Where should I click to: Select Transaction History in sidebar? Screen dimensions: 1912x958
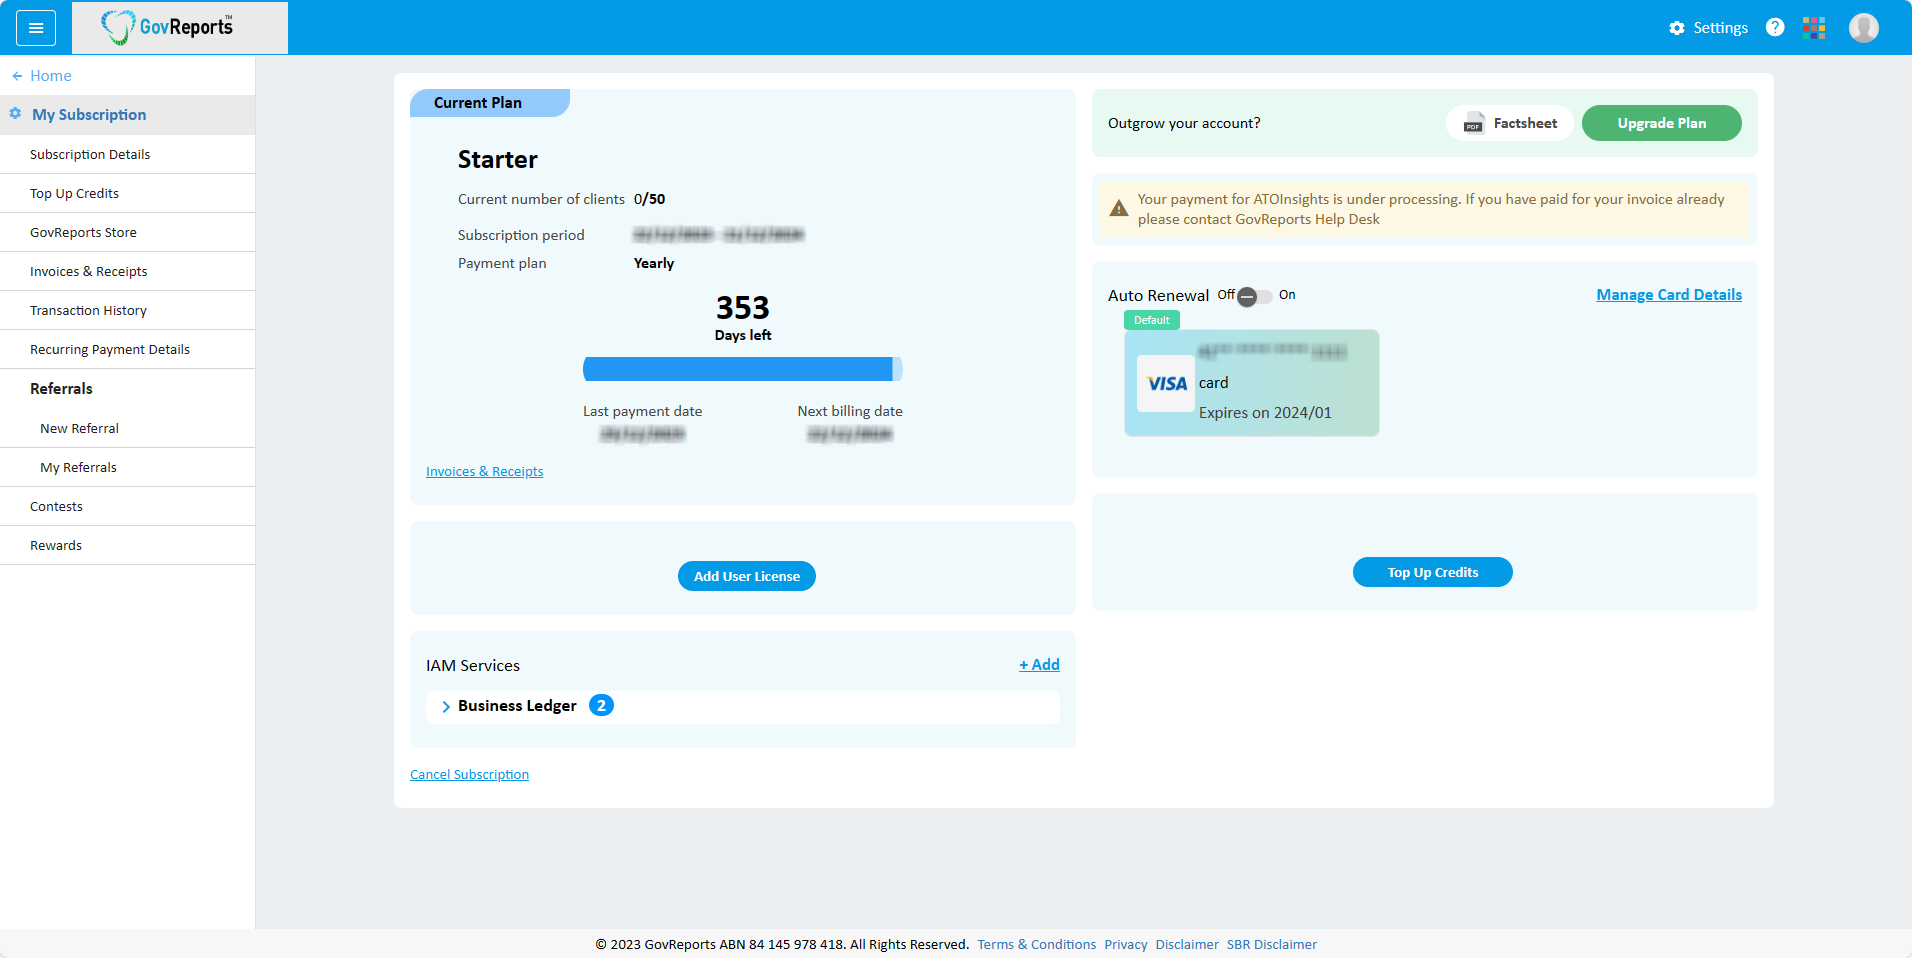(x=88, y=310)
